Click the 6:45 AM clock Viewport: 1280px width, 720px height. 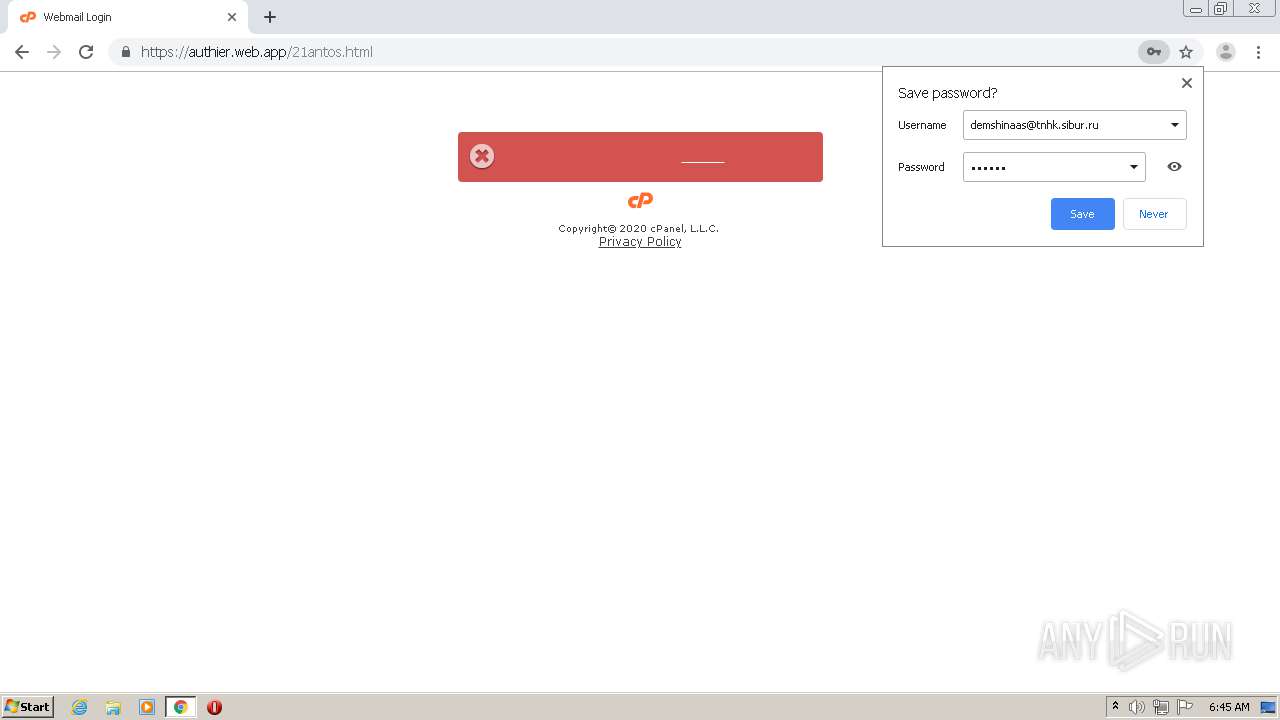[1229, 707]
